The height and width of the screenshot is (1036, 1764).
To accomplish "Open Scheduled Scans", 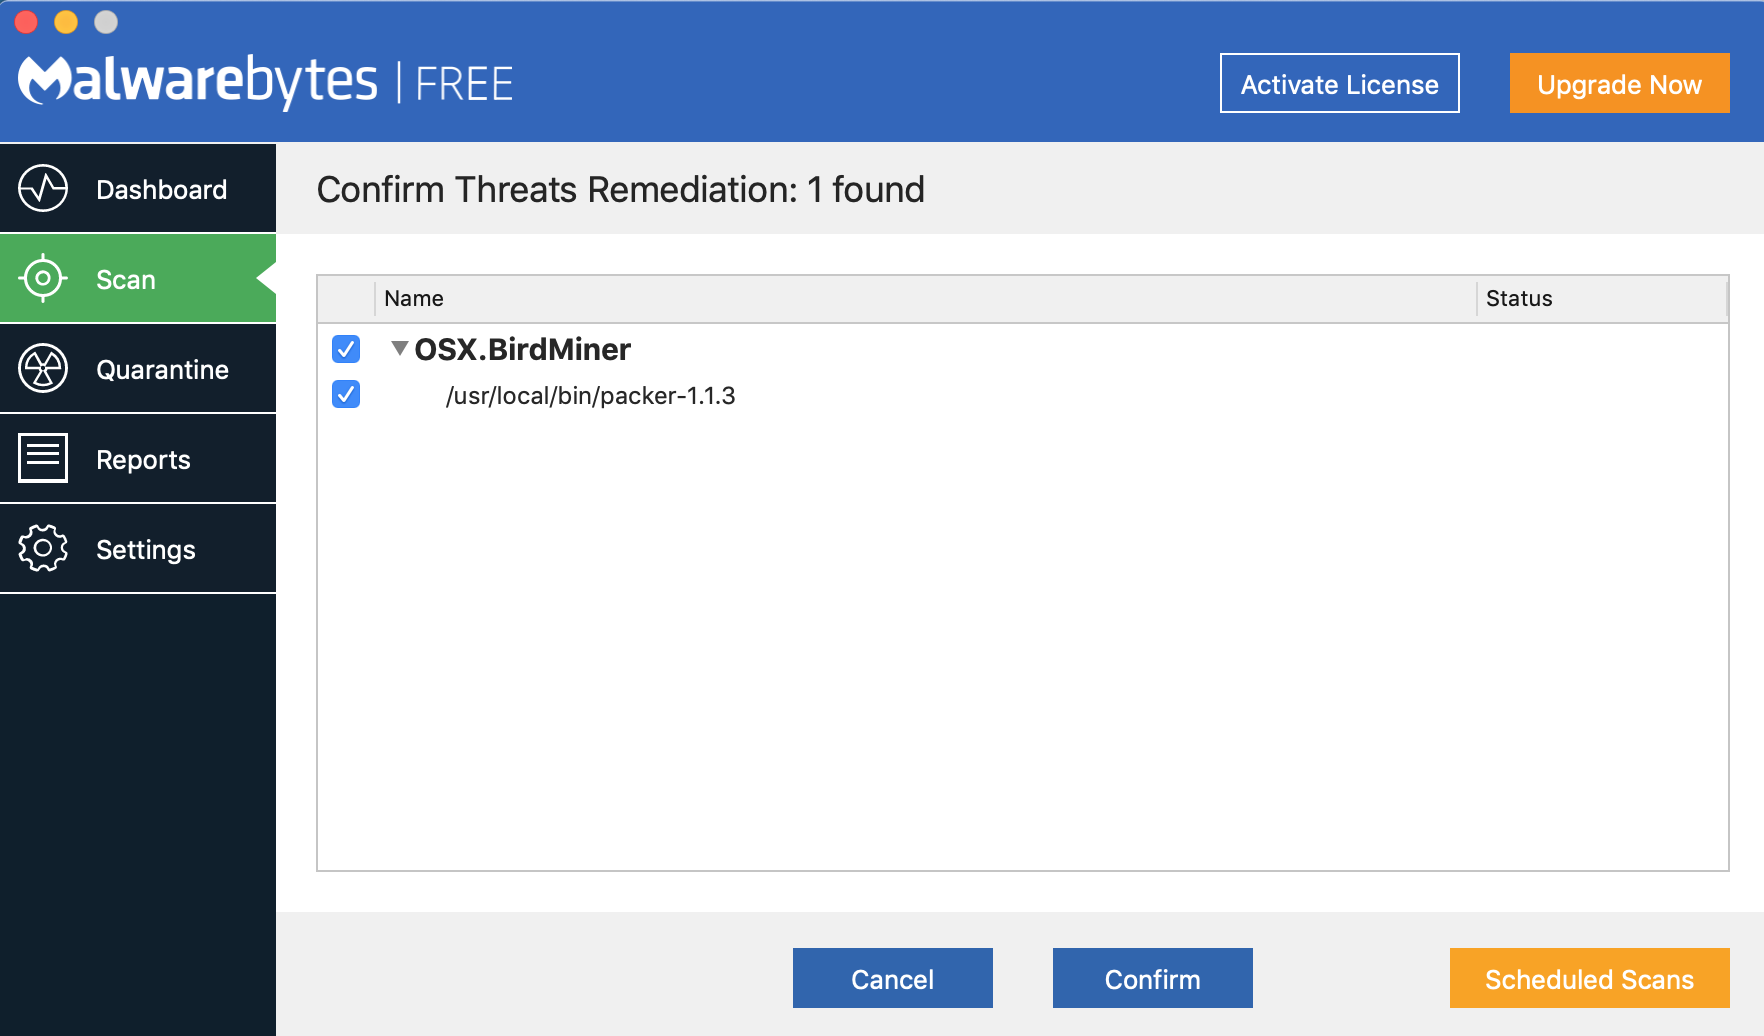I will click(x=1588, y=978).
